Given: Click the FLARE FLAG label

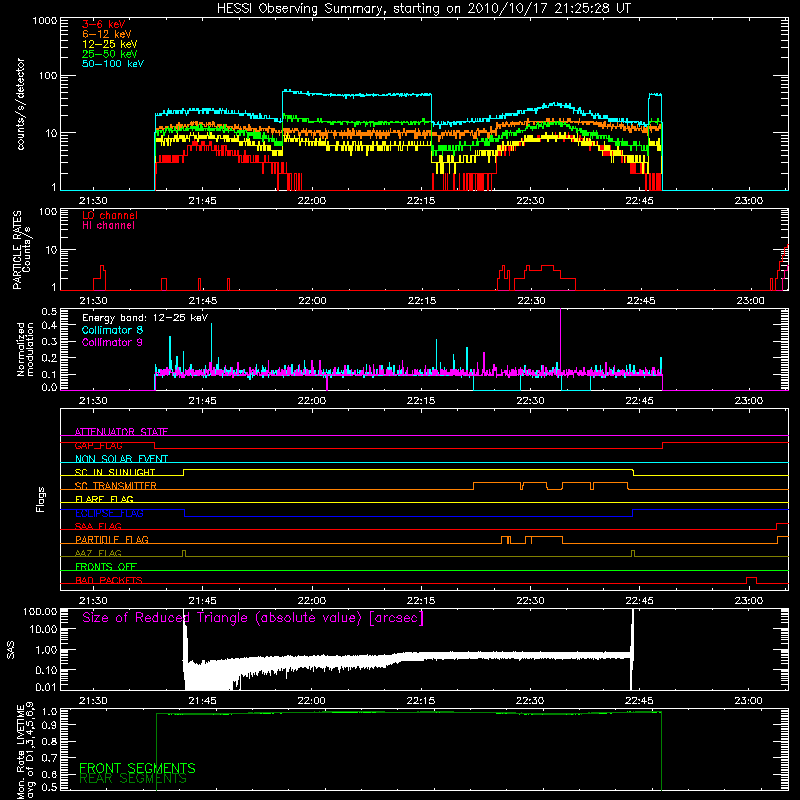Looking at the screenshot, I should click(104, 499).
